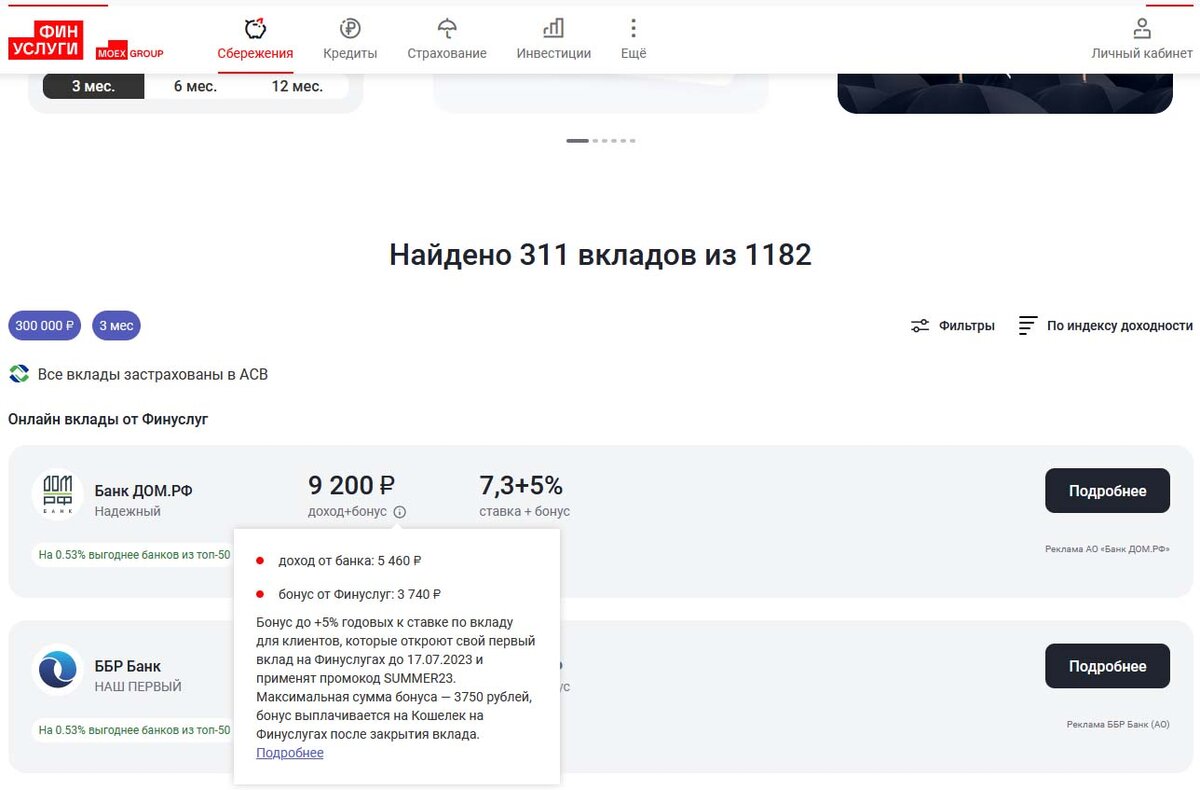1200x790 pixels.
Task: Click the active carousel indicator dash
Action: (x=577, y=141)
